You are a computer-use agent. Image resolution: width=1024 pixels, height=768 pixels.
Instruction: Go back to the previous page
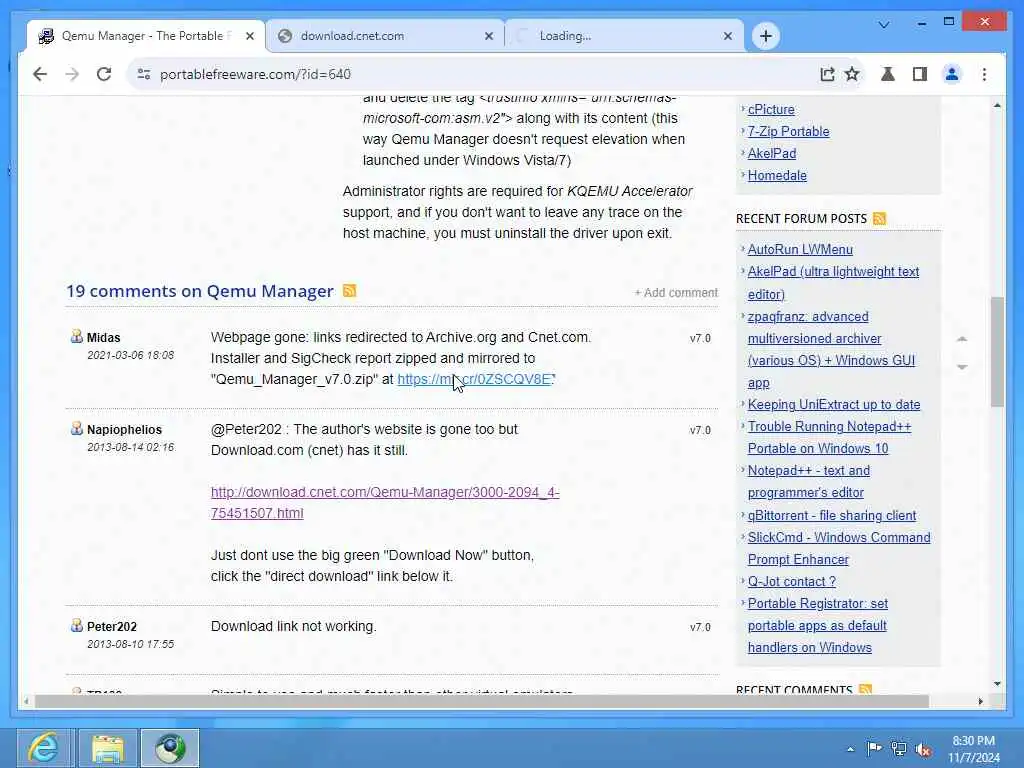pyautogui.click(x=40, y=74)
